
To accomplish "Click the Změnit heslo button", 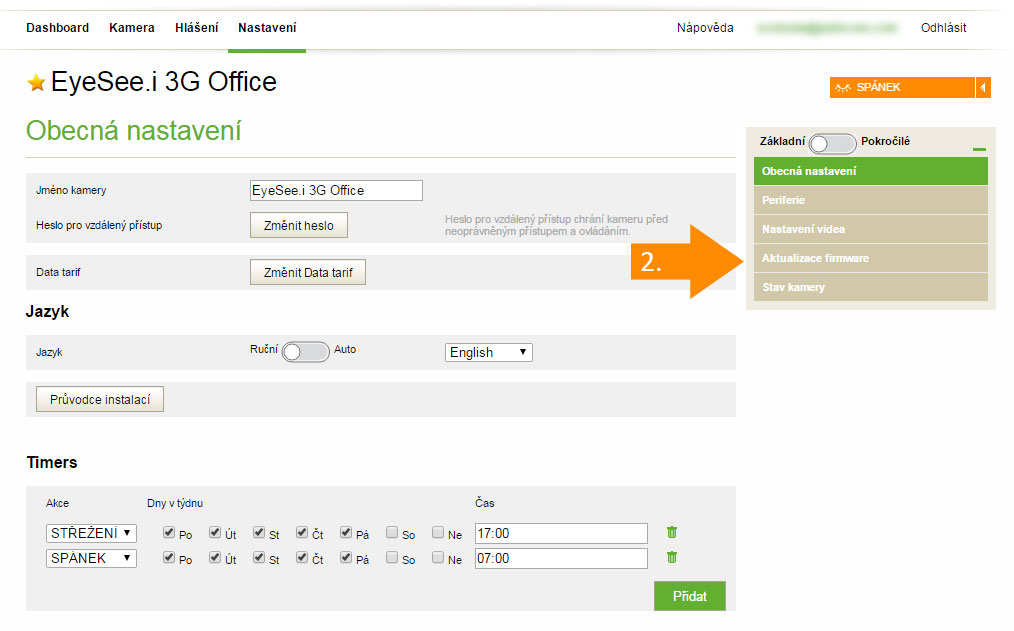I will [x=298, y=225].
